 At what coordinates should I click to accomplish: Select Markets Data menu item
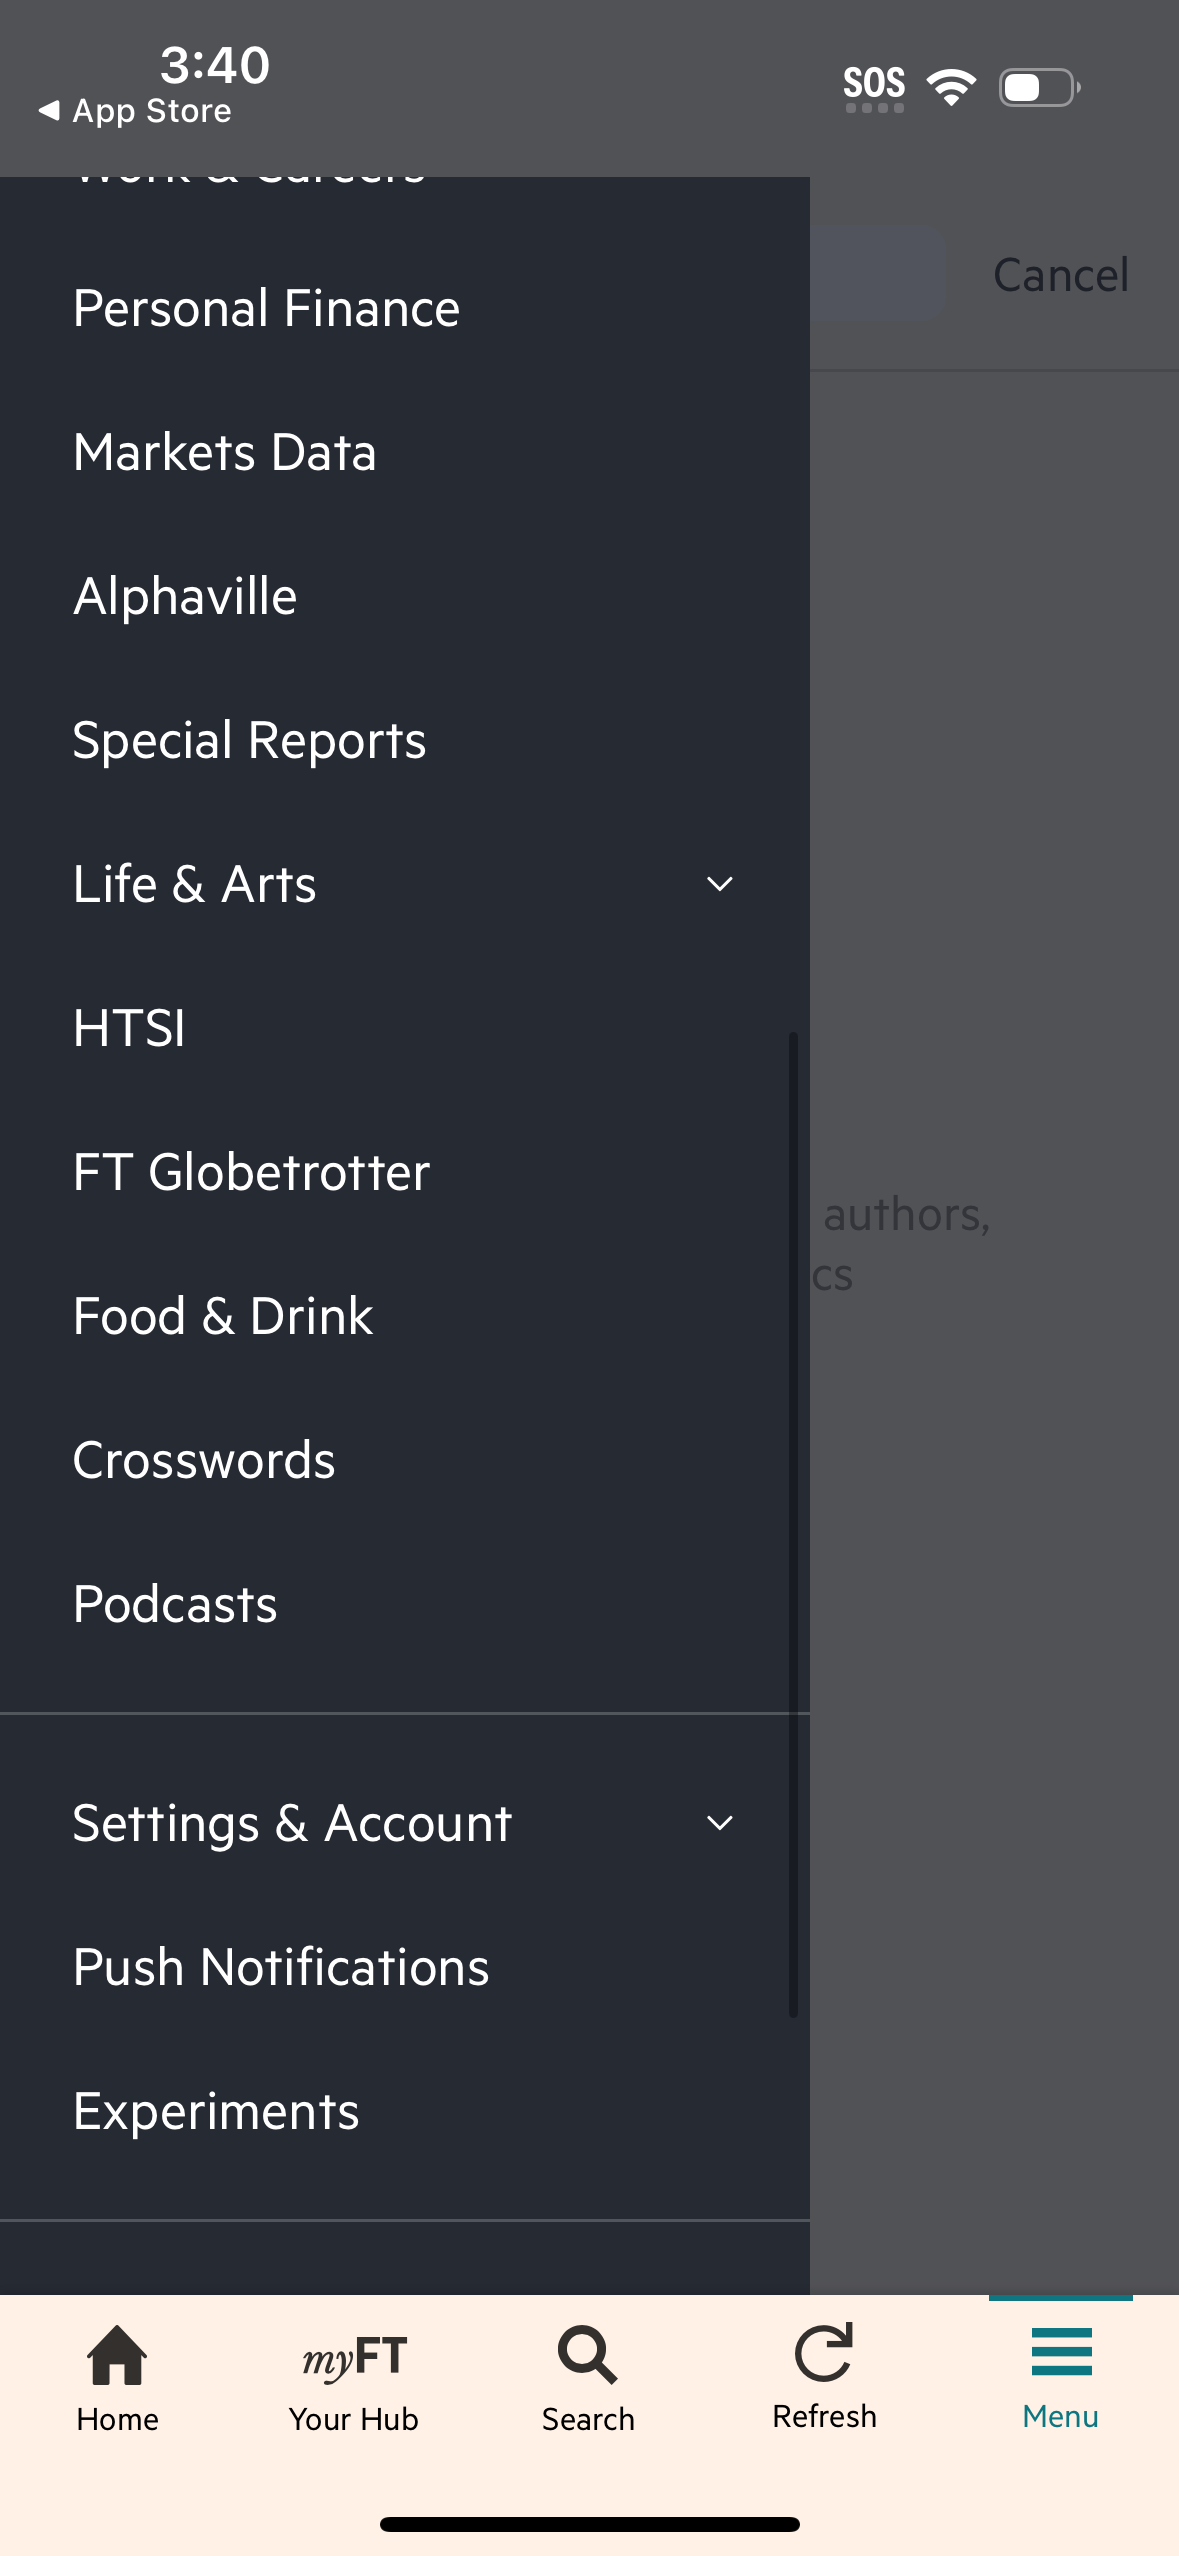pos(225,452)
